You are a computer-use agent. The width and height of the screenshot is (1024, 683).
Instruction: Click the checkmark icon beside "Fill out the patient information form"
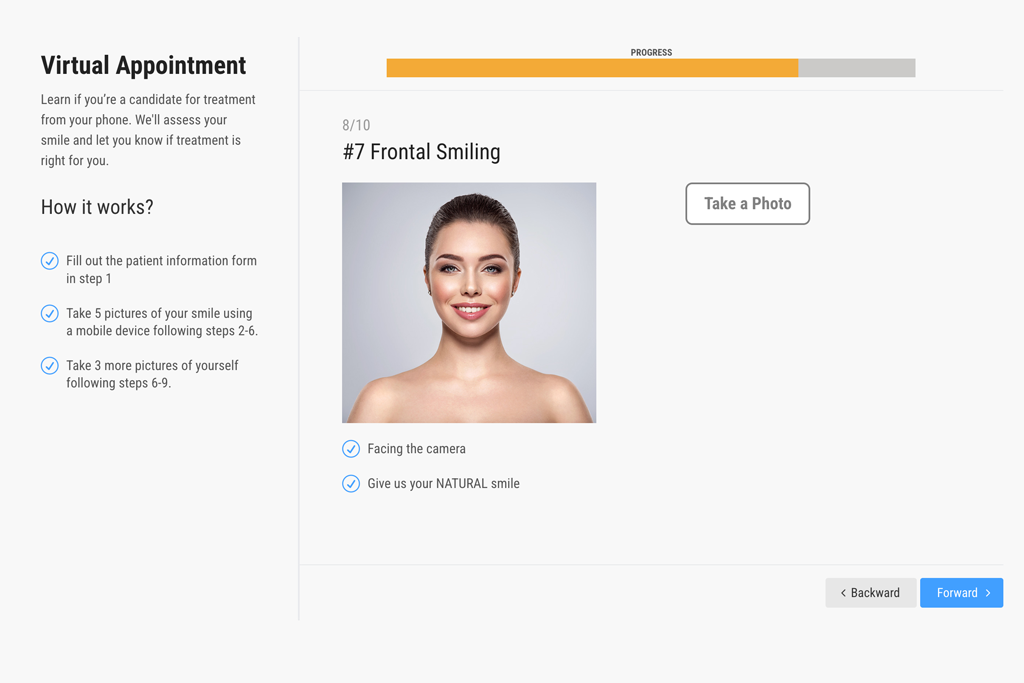[50, 261]
